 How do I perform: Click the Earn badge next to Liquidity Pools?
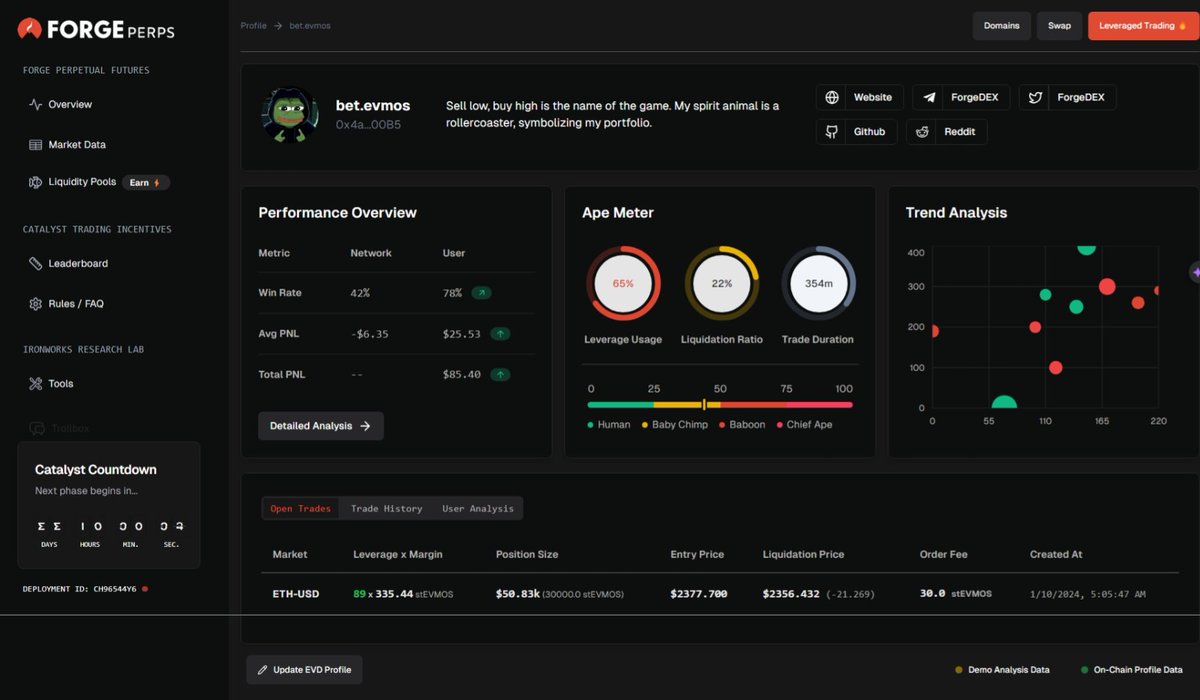(146, 183)
